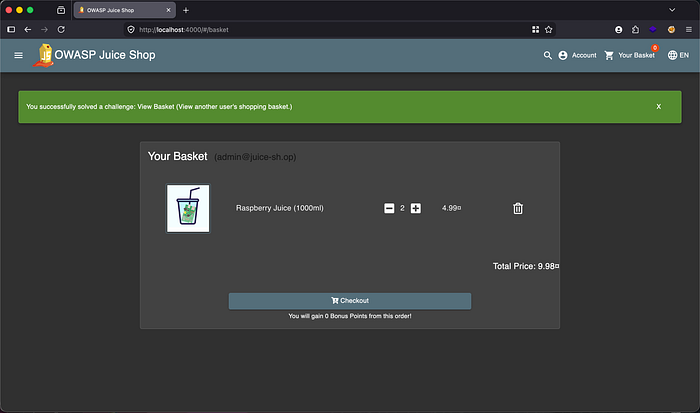Open the grid icon in the address bar

pos(535,29)
